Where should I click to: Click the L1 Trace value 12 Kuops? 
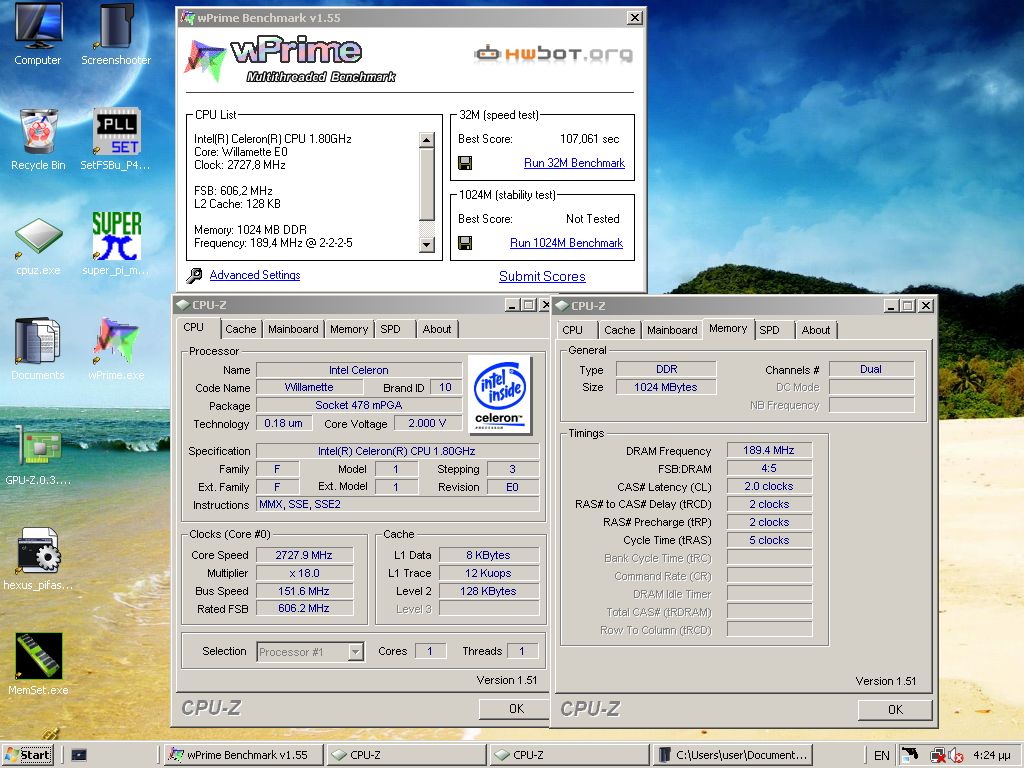click(489, 573)
